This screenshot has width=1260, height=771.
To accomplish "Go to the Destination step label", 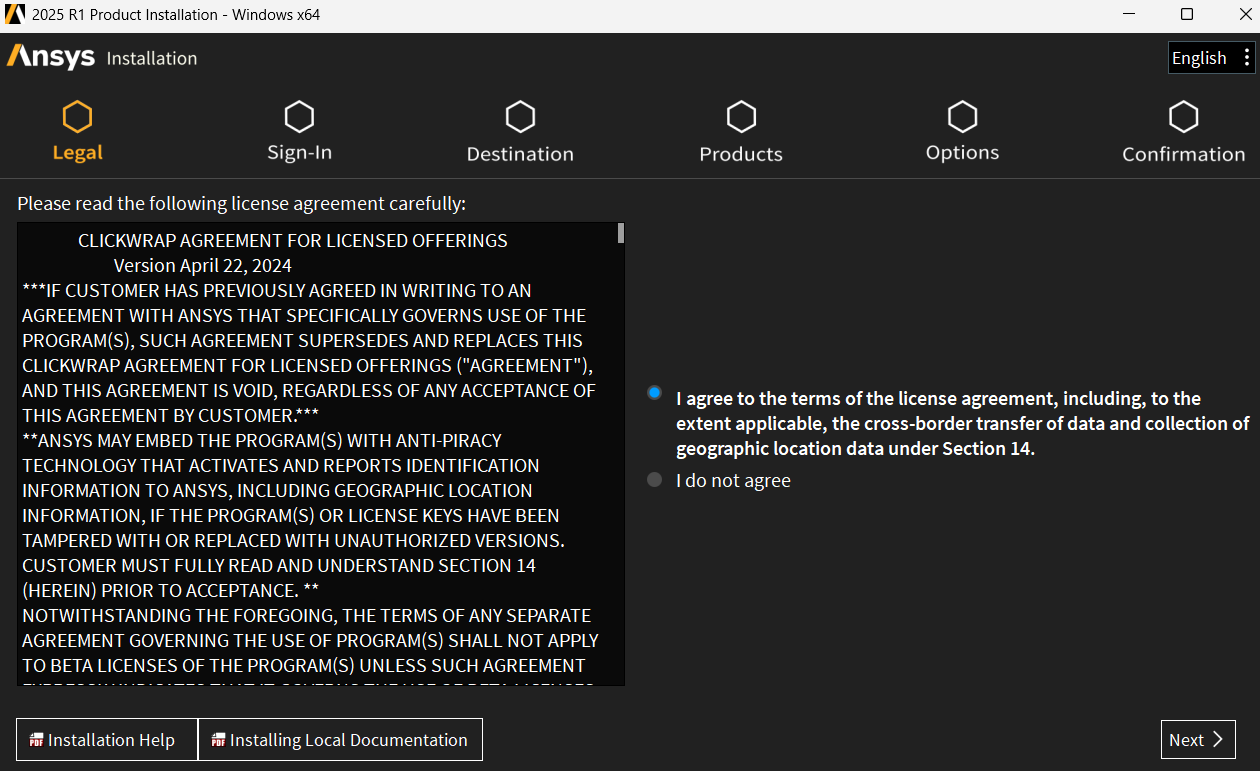I will pos(520,154).
